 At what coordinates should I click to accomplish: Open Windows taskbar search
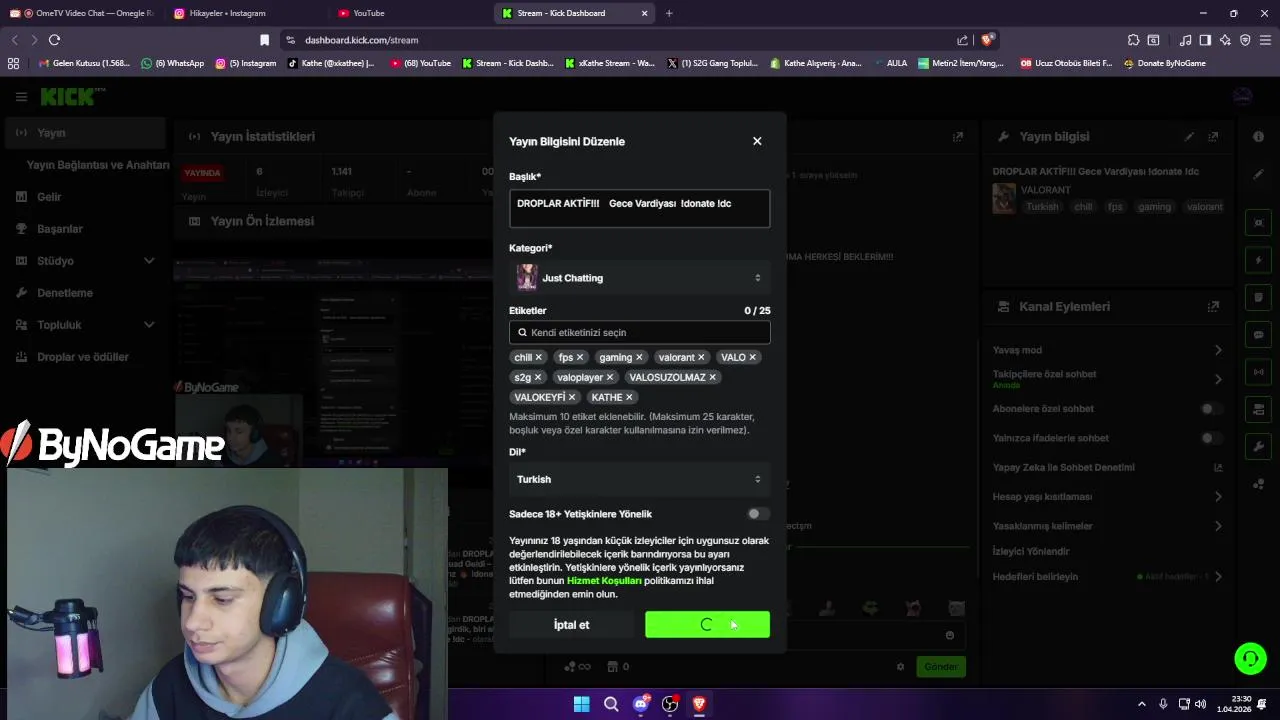pyautogui.click(x=611, y=704)
